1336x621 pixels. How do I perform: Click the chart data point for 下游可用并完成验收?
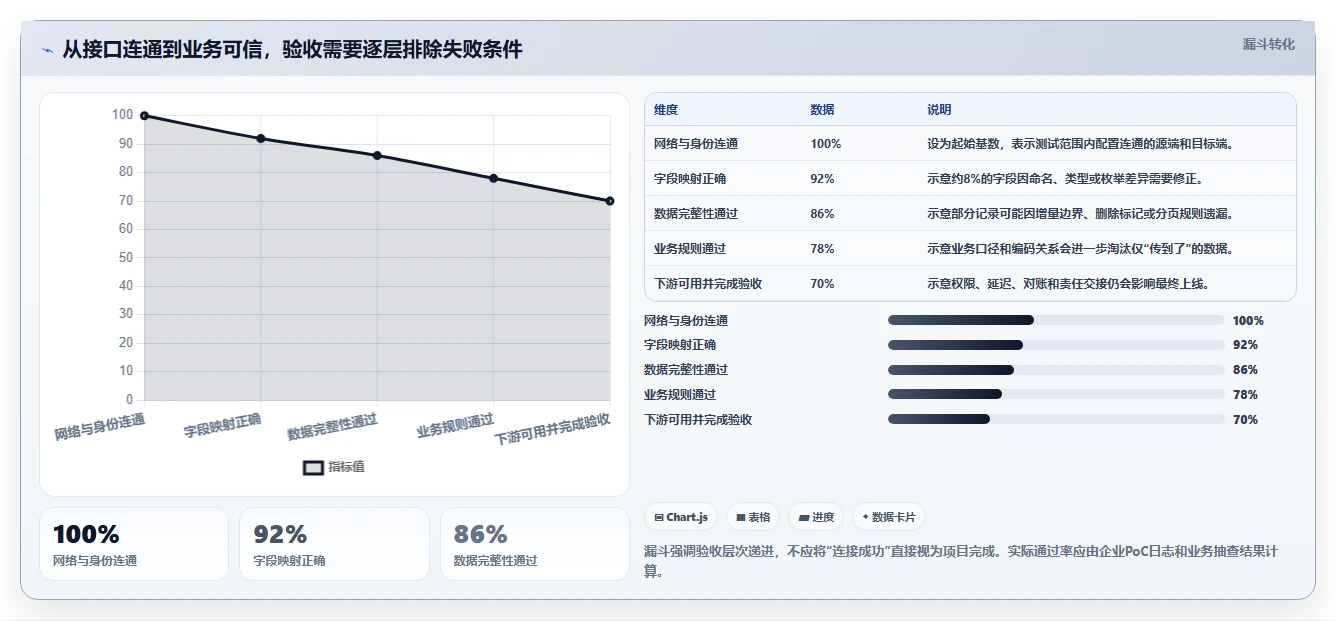[x=610, y=201]
